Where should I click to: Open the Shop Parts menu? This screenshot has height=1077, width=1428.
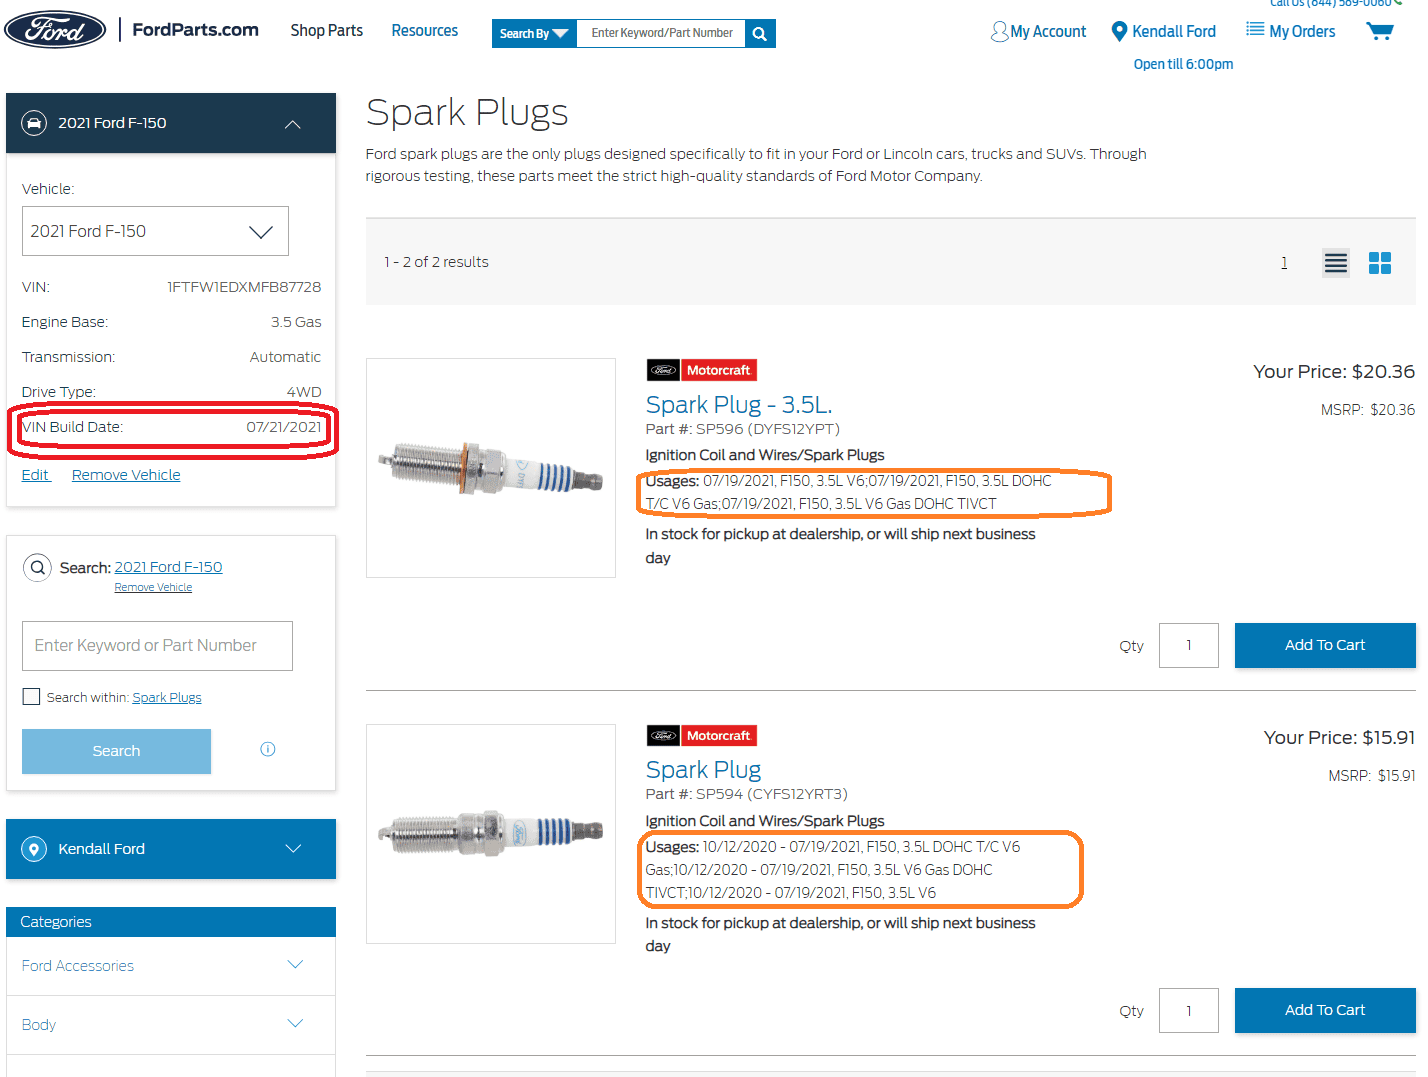click(327, 31)
